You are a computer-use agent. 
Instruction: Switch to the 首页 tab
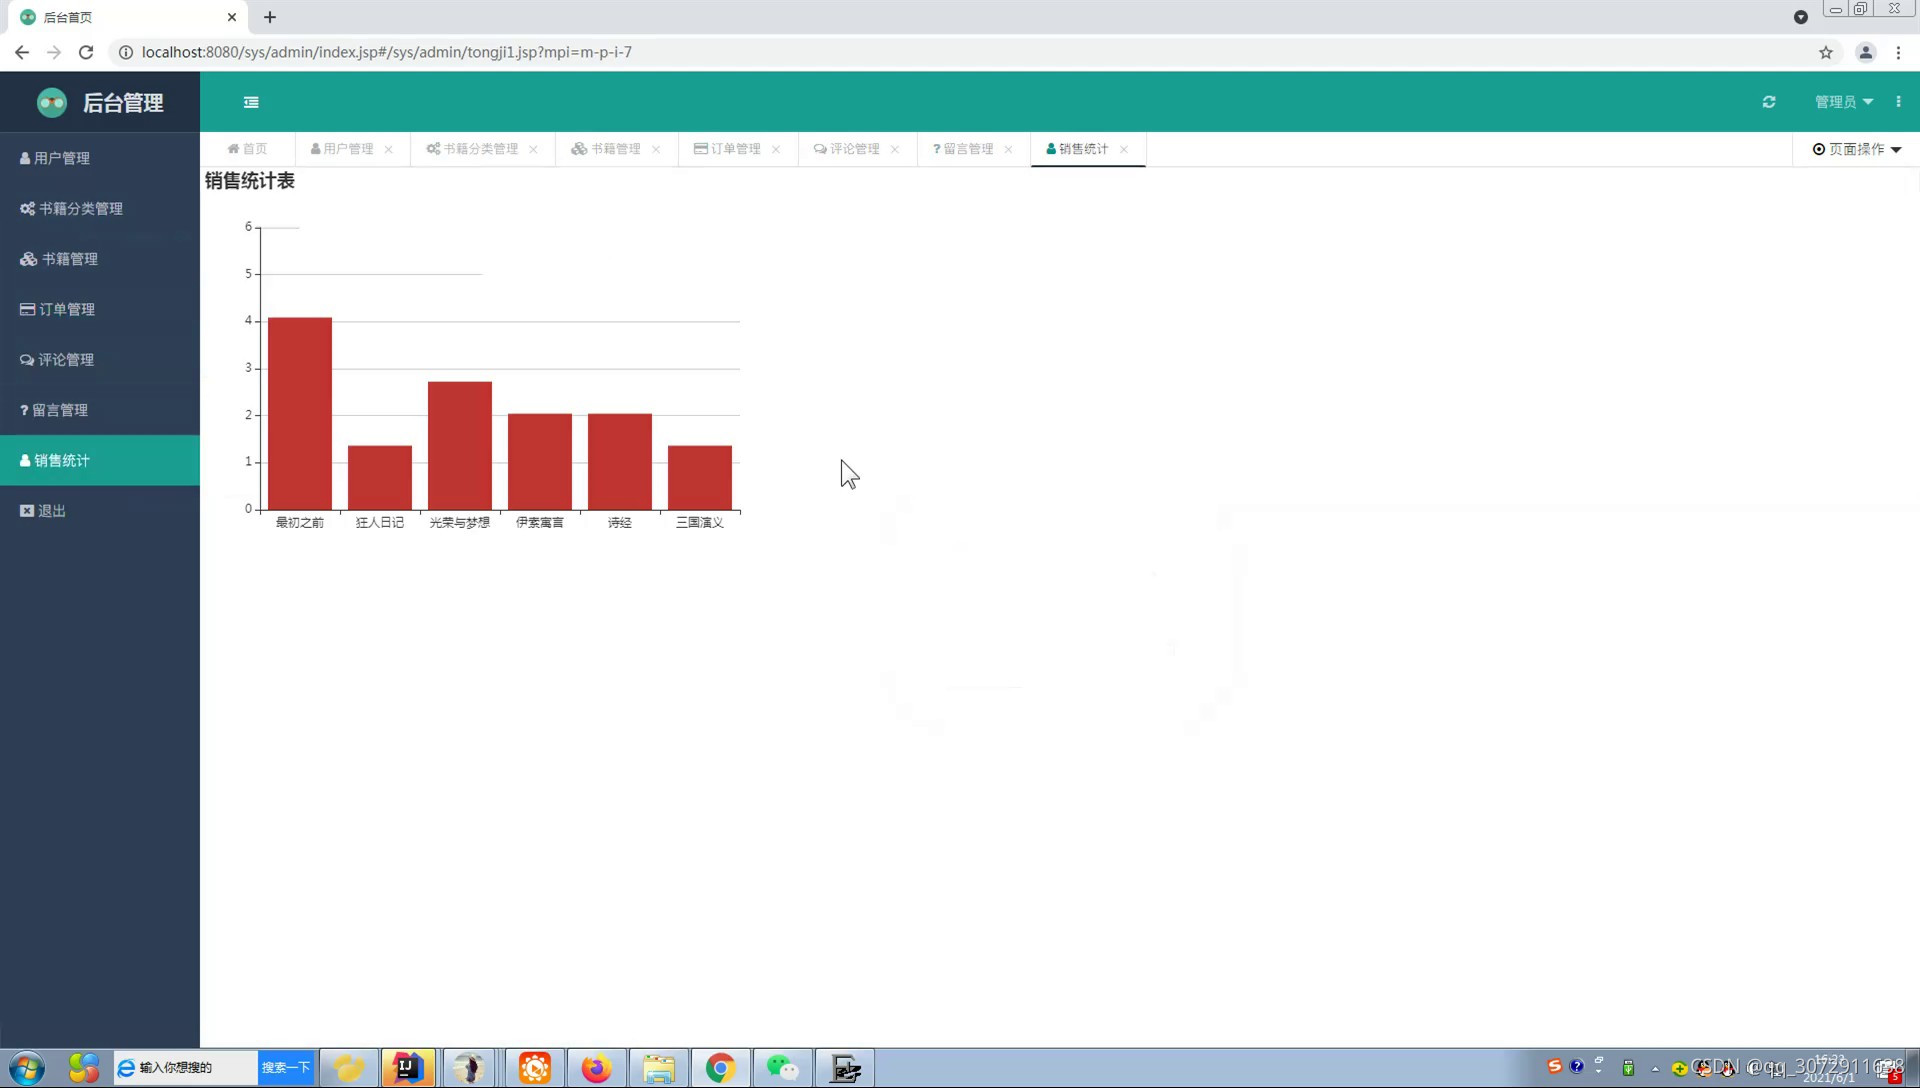[x=247, y=149]
